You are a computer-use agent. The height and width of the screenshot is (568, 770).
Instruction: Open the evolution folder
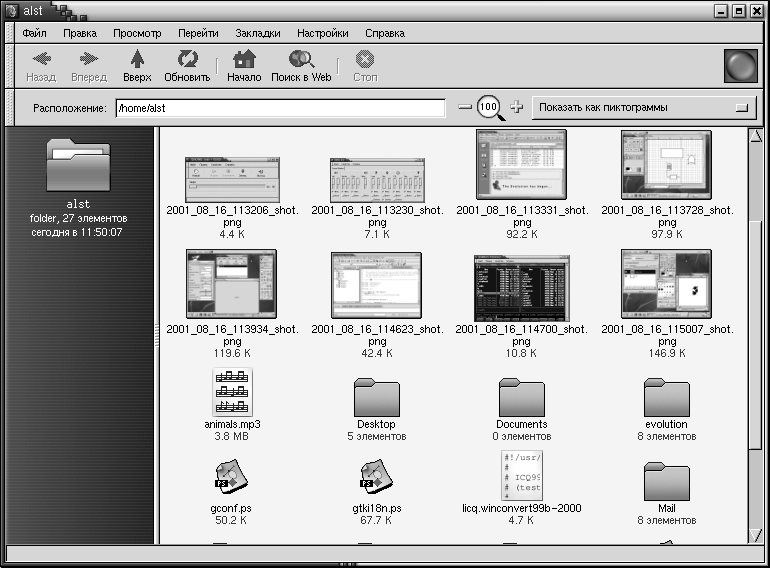(666, 396)
